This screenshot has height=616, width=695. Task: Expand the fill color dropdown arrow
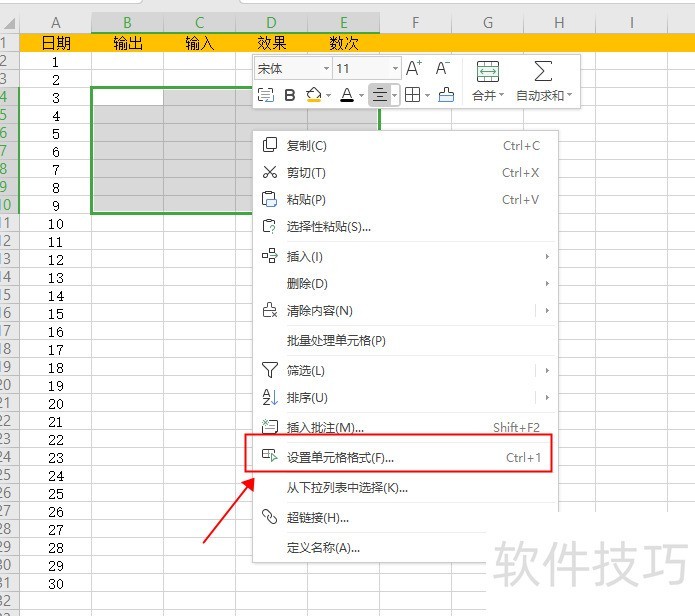click(328, 95)
